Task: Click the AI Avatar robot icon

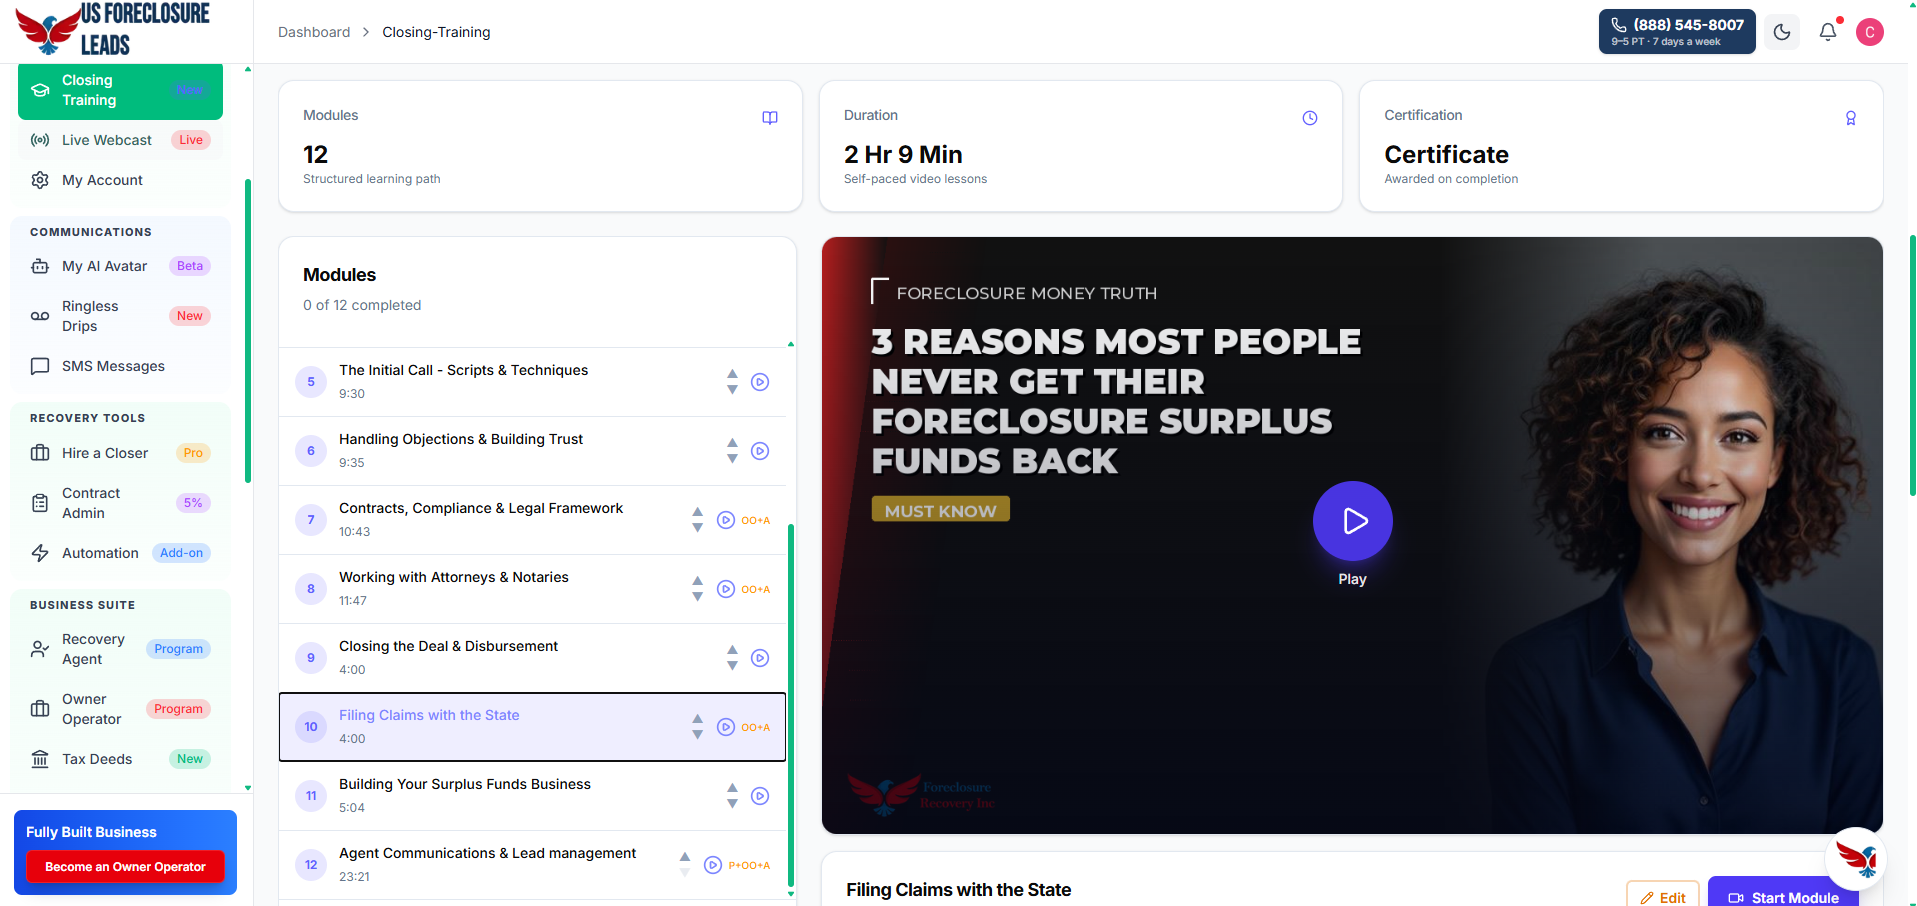Action: tap(40, 266)
